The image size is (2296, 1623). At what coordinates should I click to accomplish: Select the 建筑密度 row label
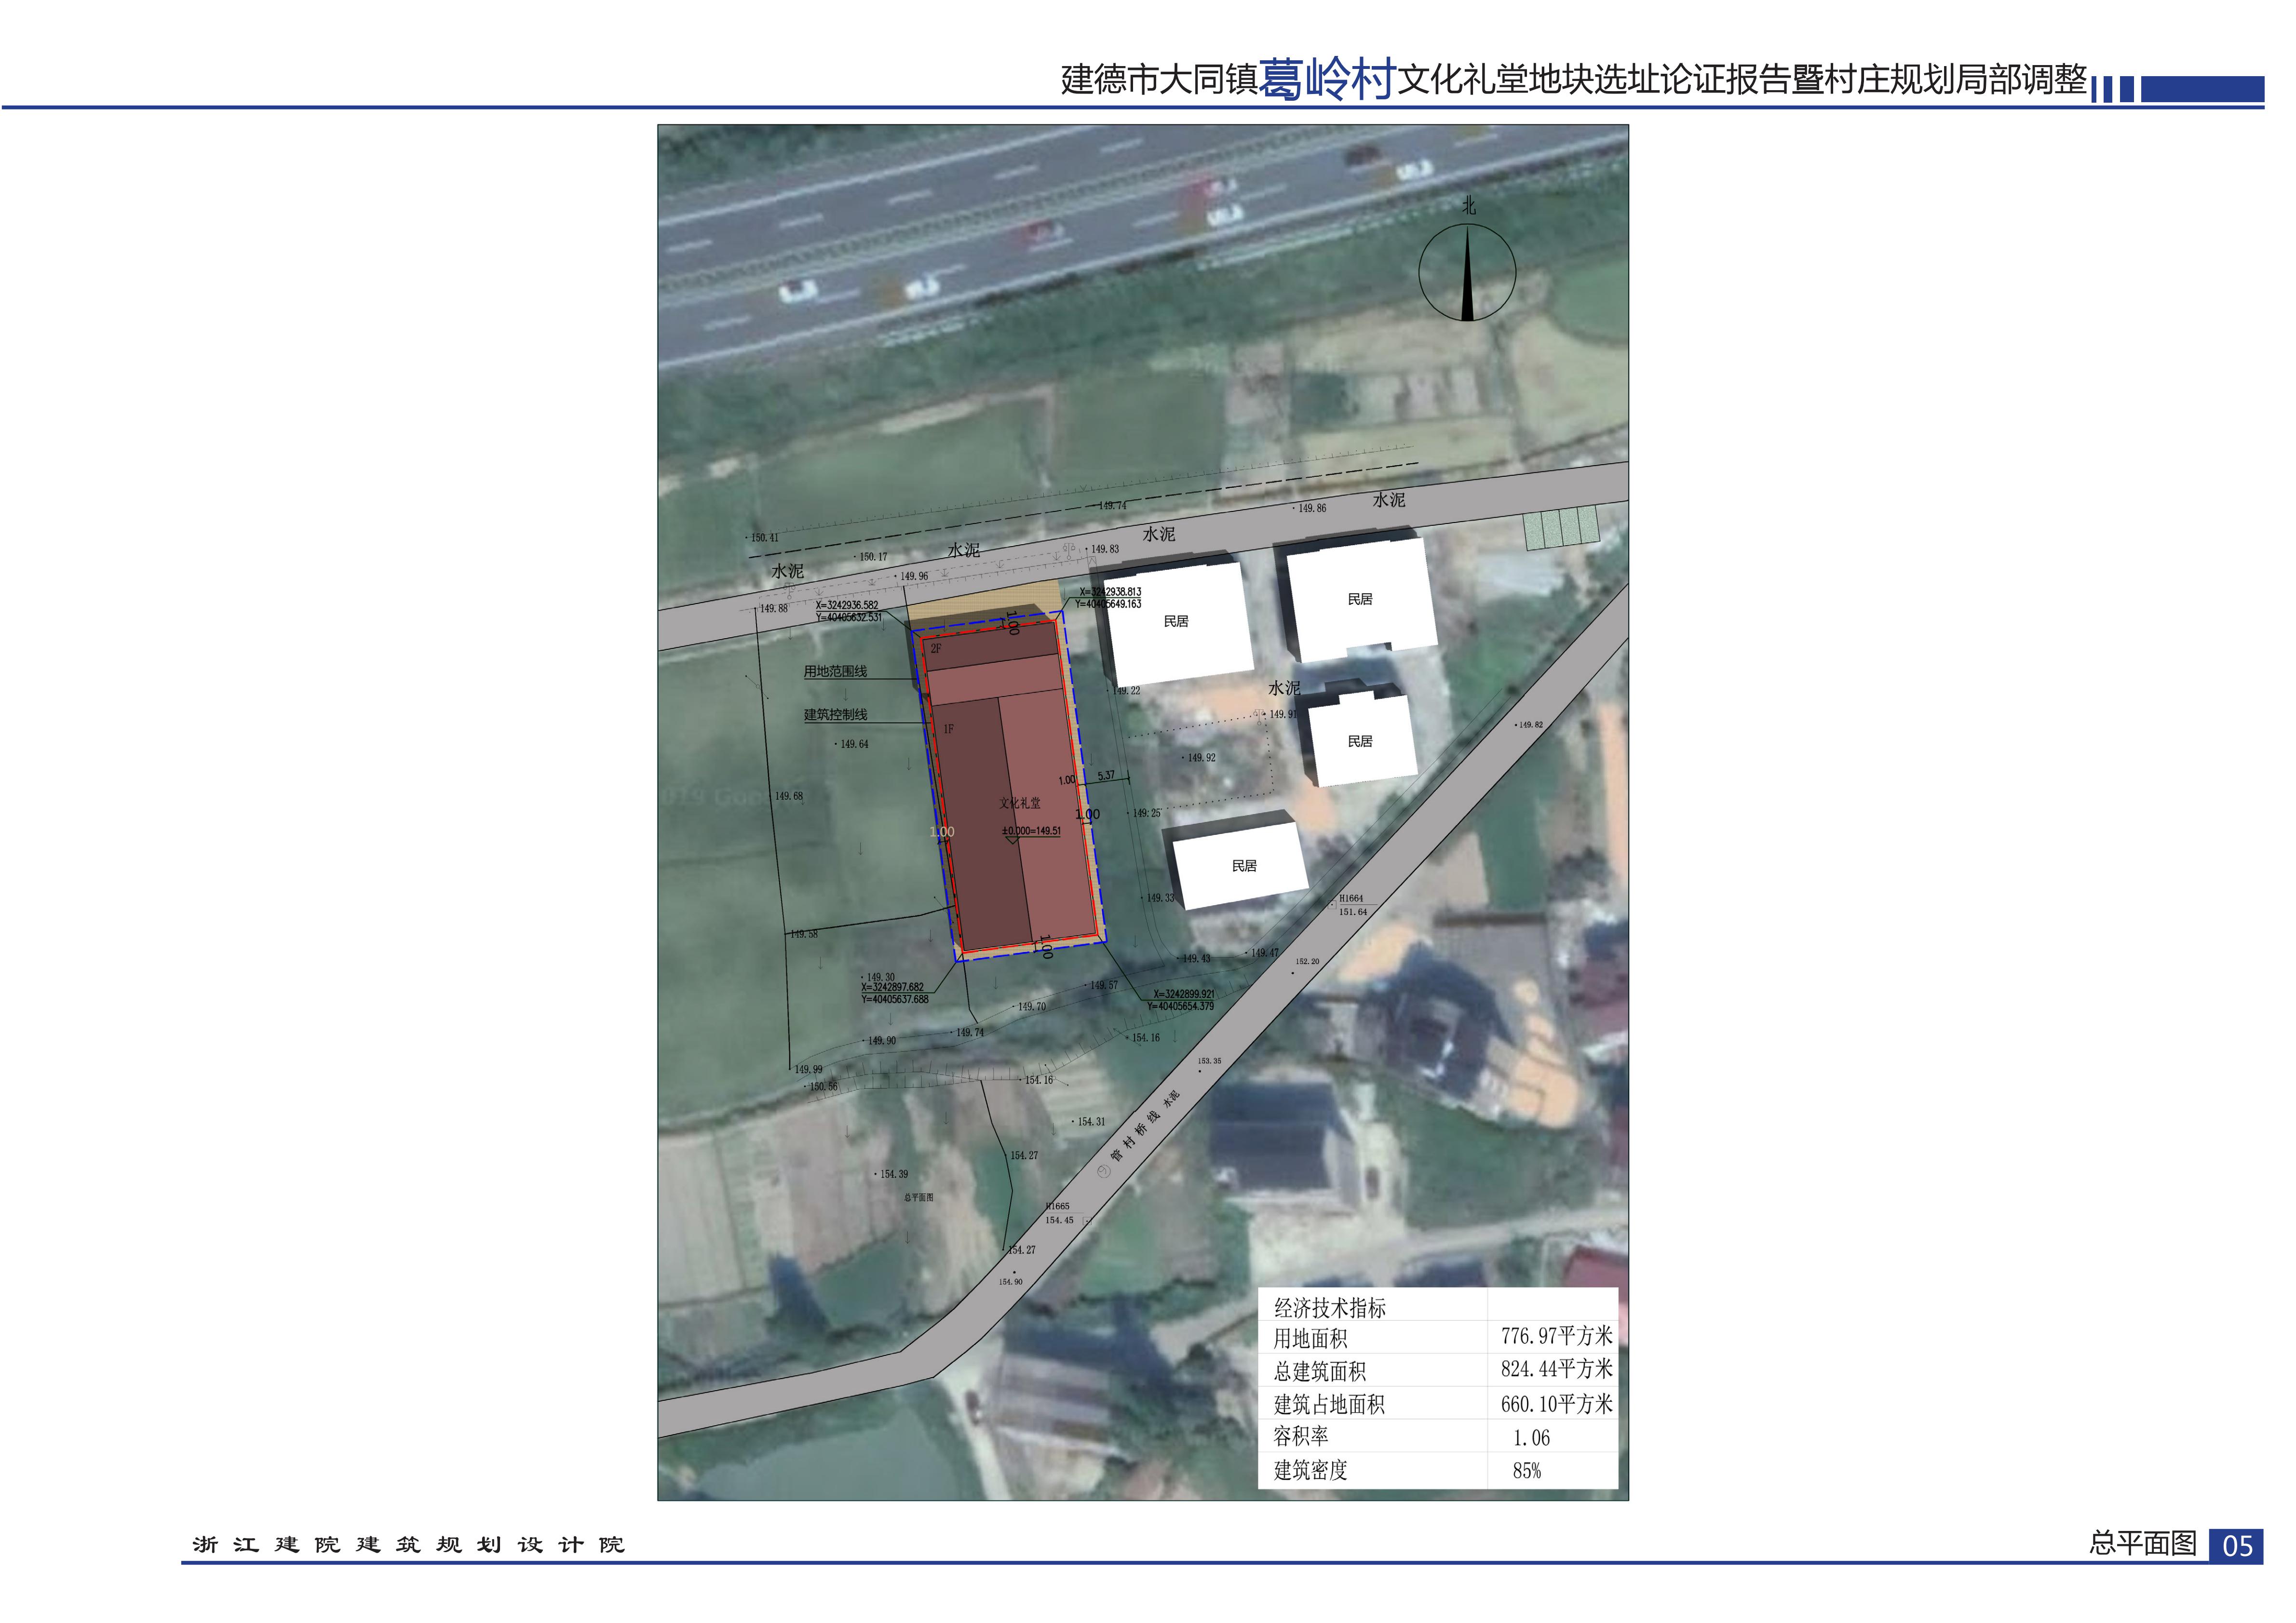point(1310,1470)
